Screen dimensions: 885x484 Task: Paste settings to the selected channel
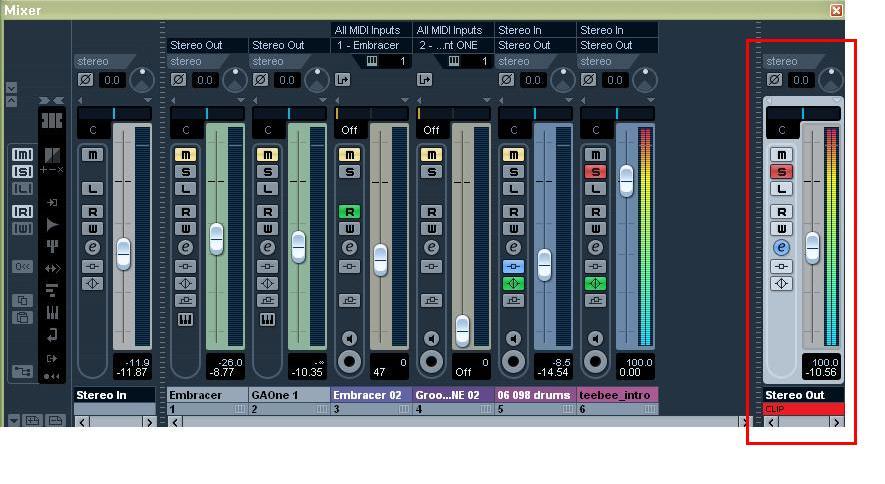[x=22, y=317]
